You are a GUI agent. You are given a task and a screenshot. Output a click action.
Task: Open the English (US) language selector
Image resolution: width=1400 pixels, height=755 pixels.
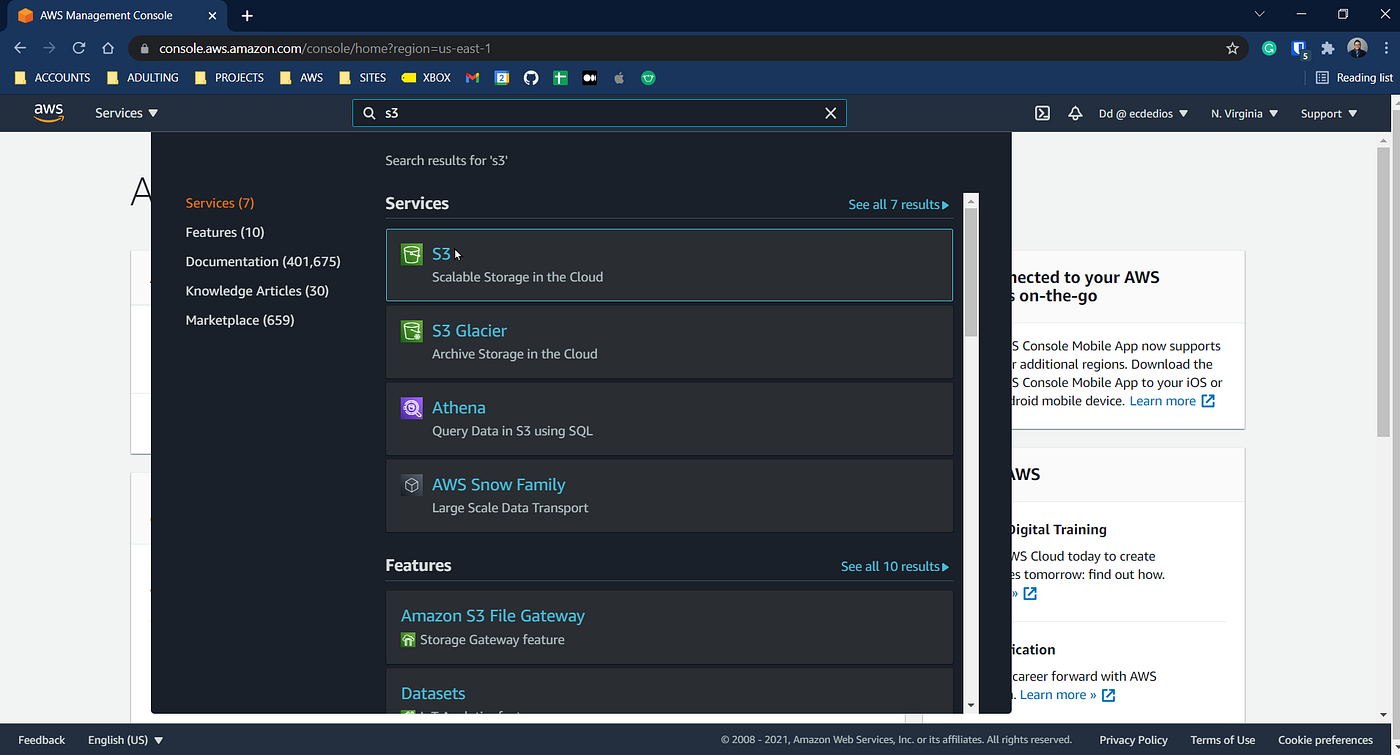pos(126,740)
